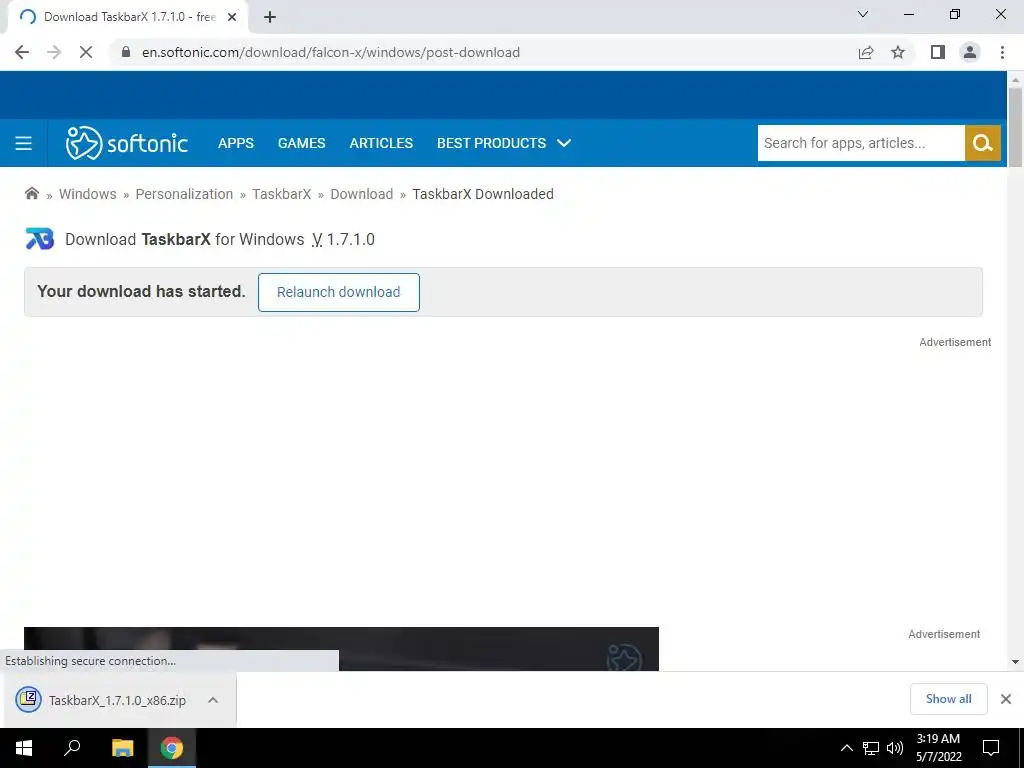The height and width of the screenshot is (768, 1024).
Task: Click the page vertical scrollbar
Action: 1015,127
